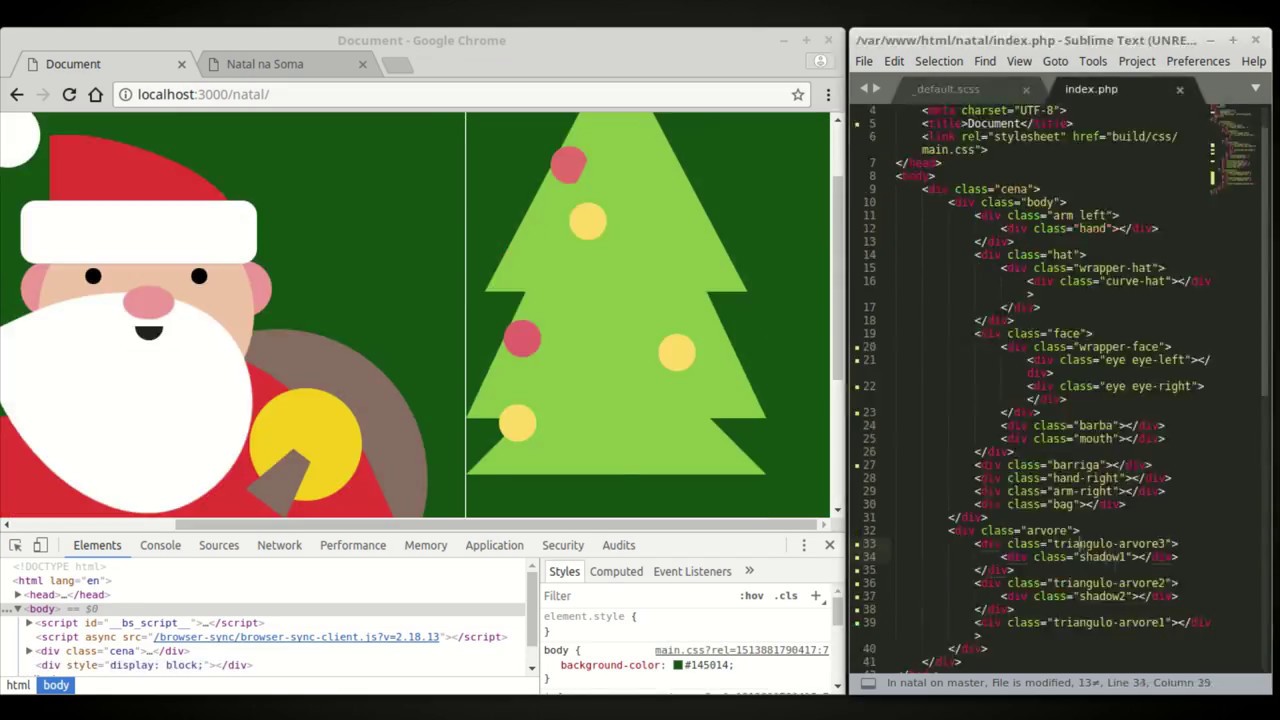The image size is (1280, 720).
Task: Select body in the DevTools breadcrumb
Action: [x=56, y=685]
